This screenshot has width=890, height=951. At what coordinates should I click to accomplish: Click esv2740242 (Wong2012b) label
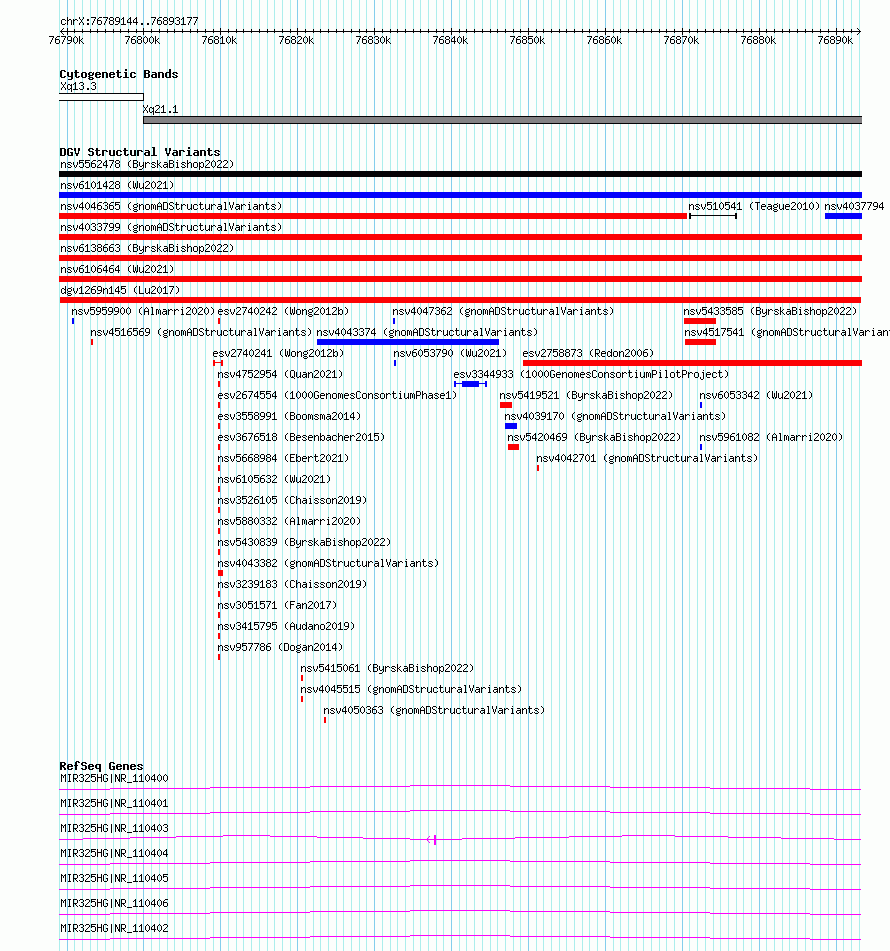click(283, 311)
